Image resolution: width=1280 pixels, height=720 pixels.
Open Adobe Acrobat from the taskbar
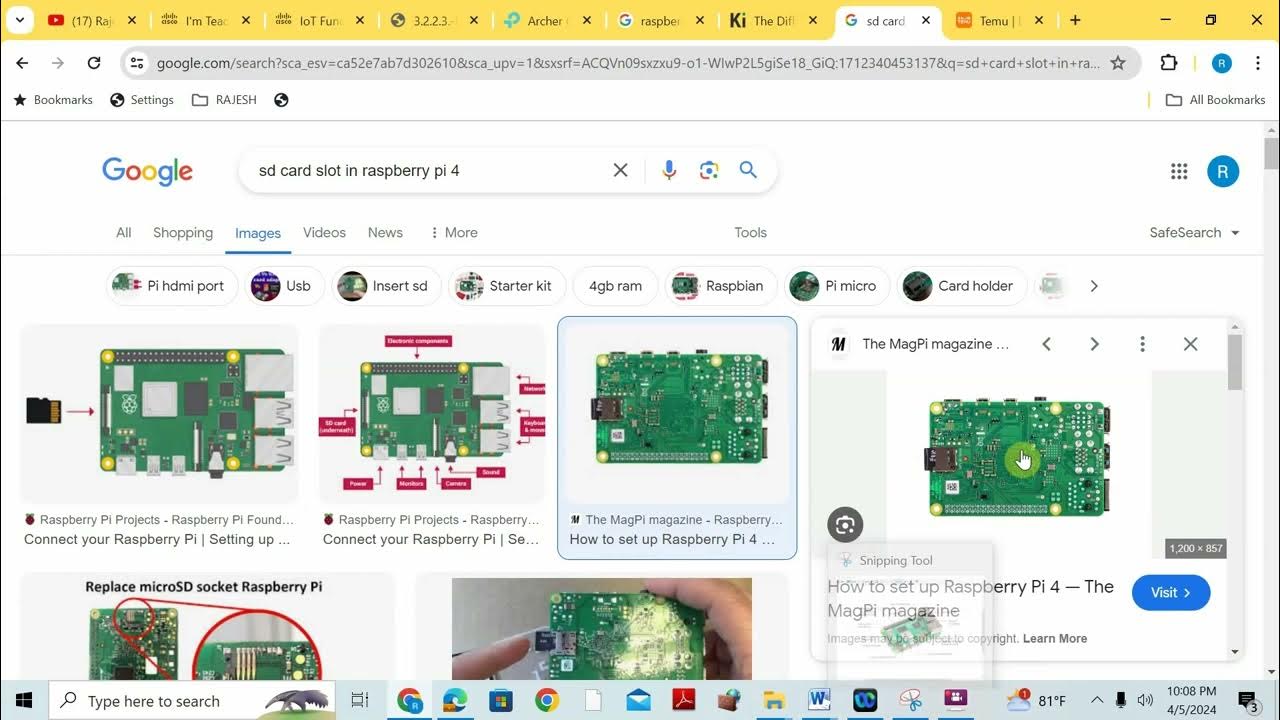coord(684,700)
